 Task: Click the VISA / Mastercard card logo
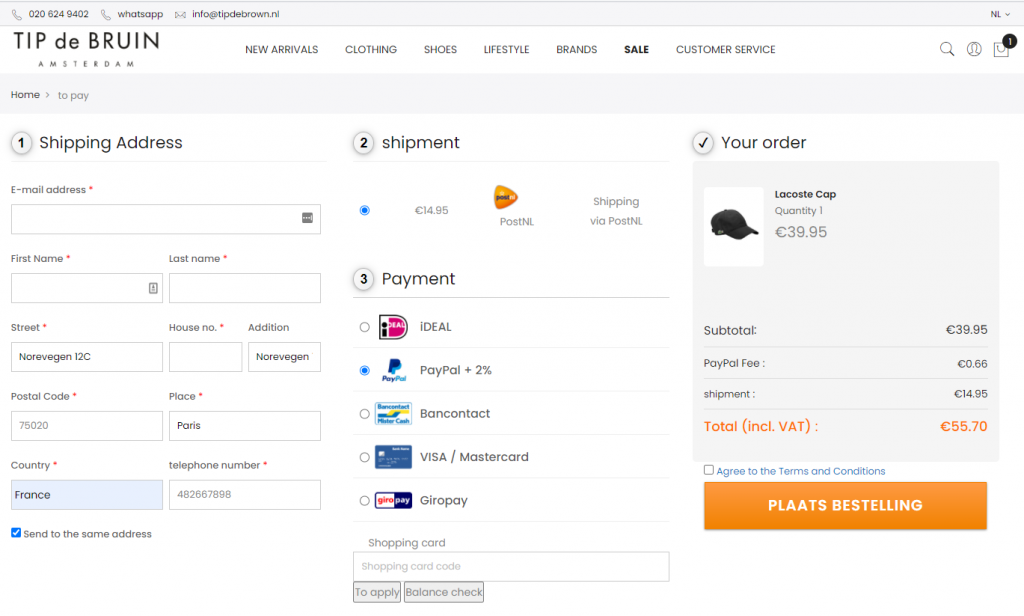click(x=393, y=457)
